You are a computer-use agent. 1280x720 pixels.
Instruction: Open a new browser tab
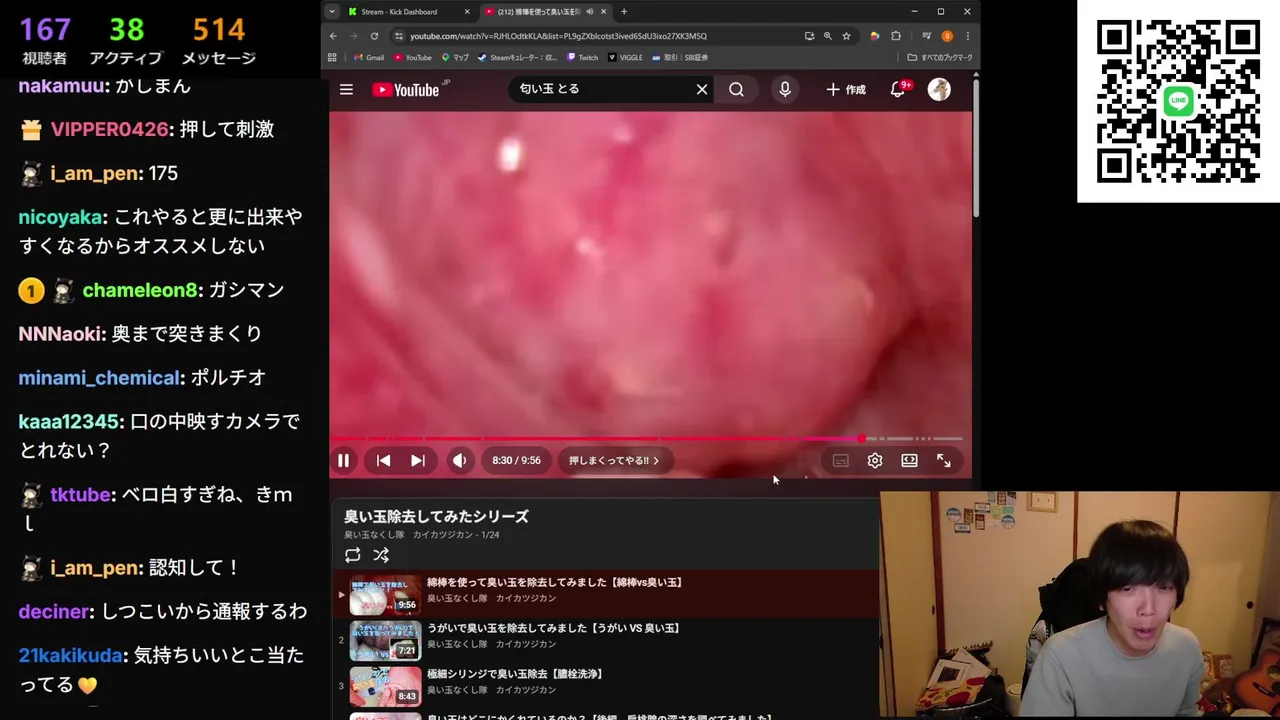click(x=624, y=12)
